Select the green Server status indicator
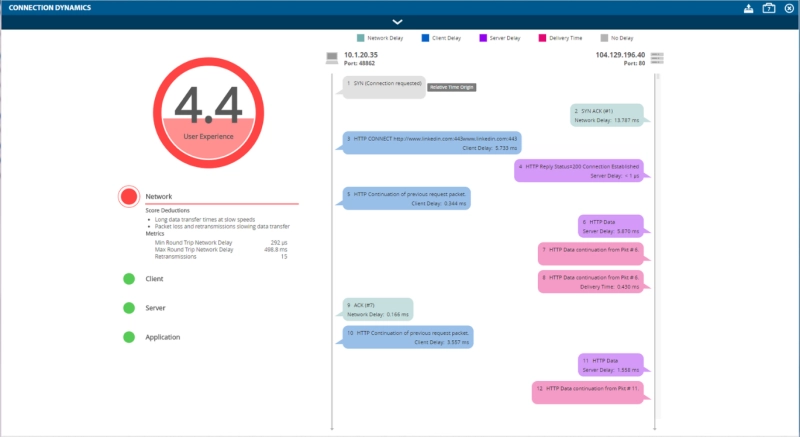Screen dimensions: 800x437 [x=128, y=308]
